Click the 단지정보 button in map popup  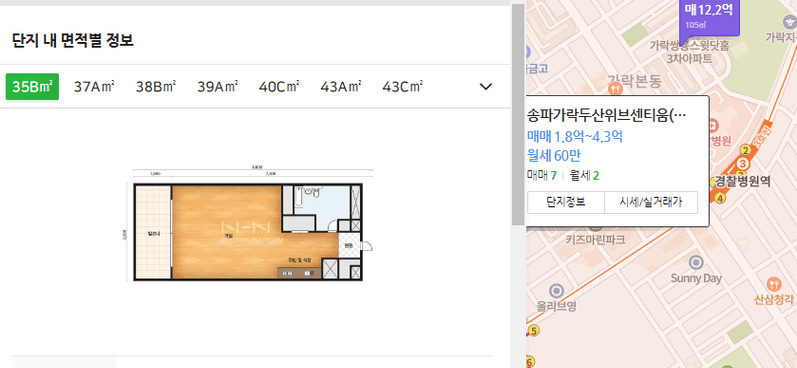pos(566,202)
